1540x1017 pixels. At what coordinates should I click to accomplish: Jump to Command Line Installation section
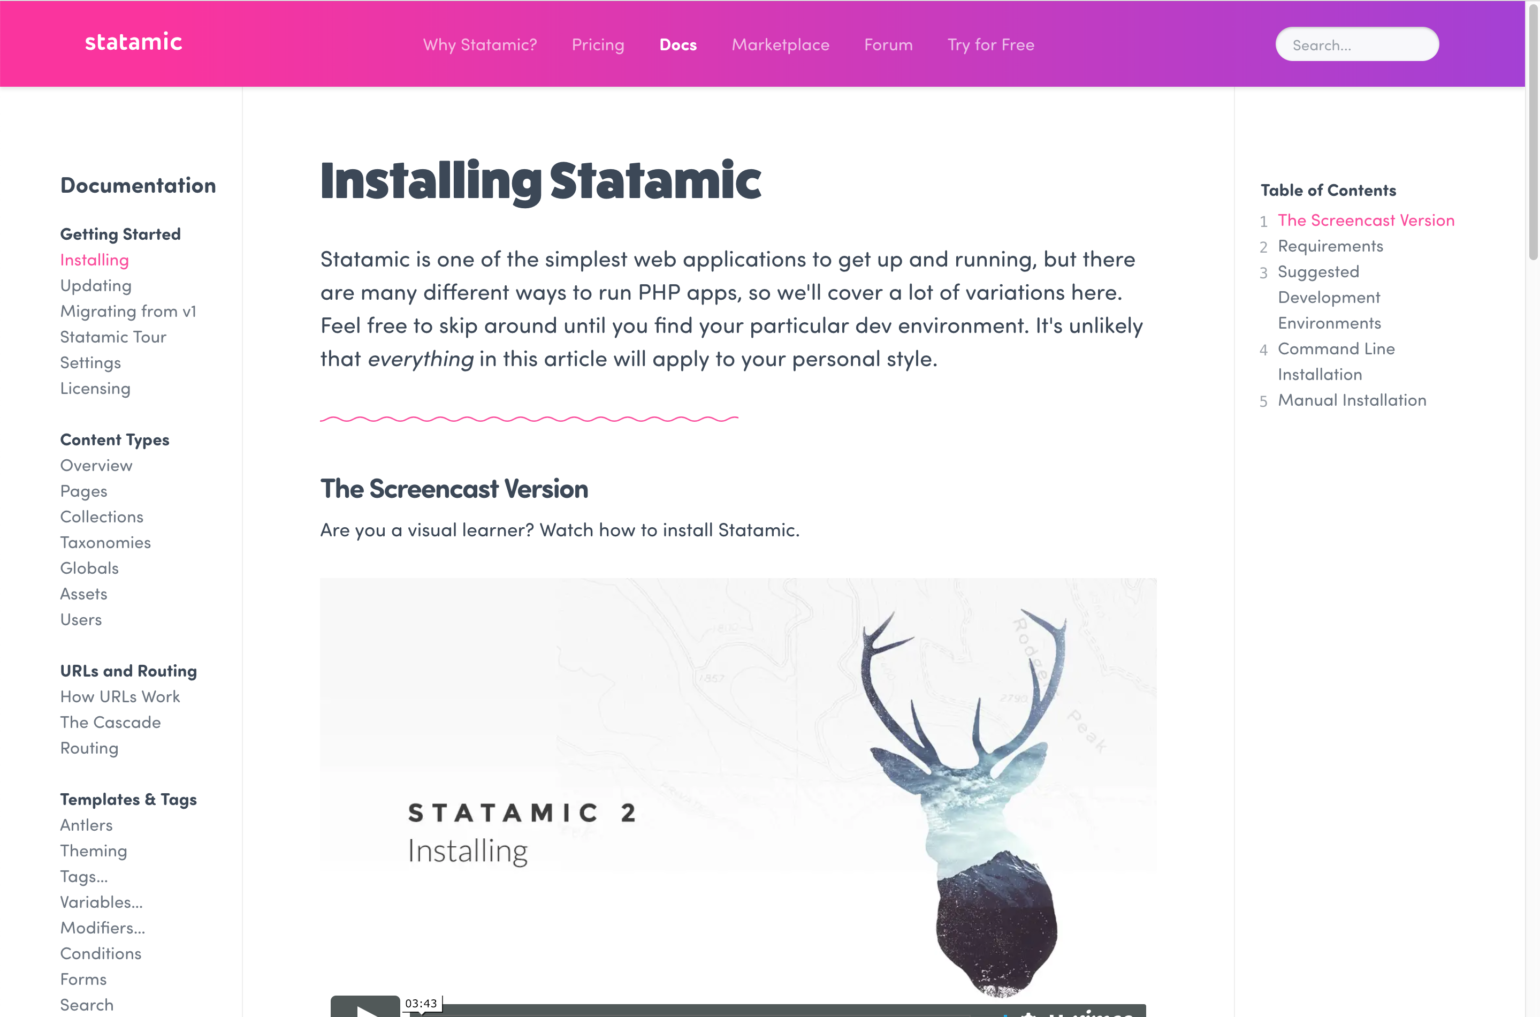(x=1336, y=361)
